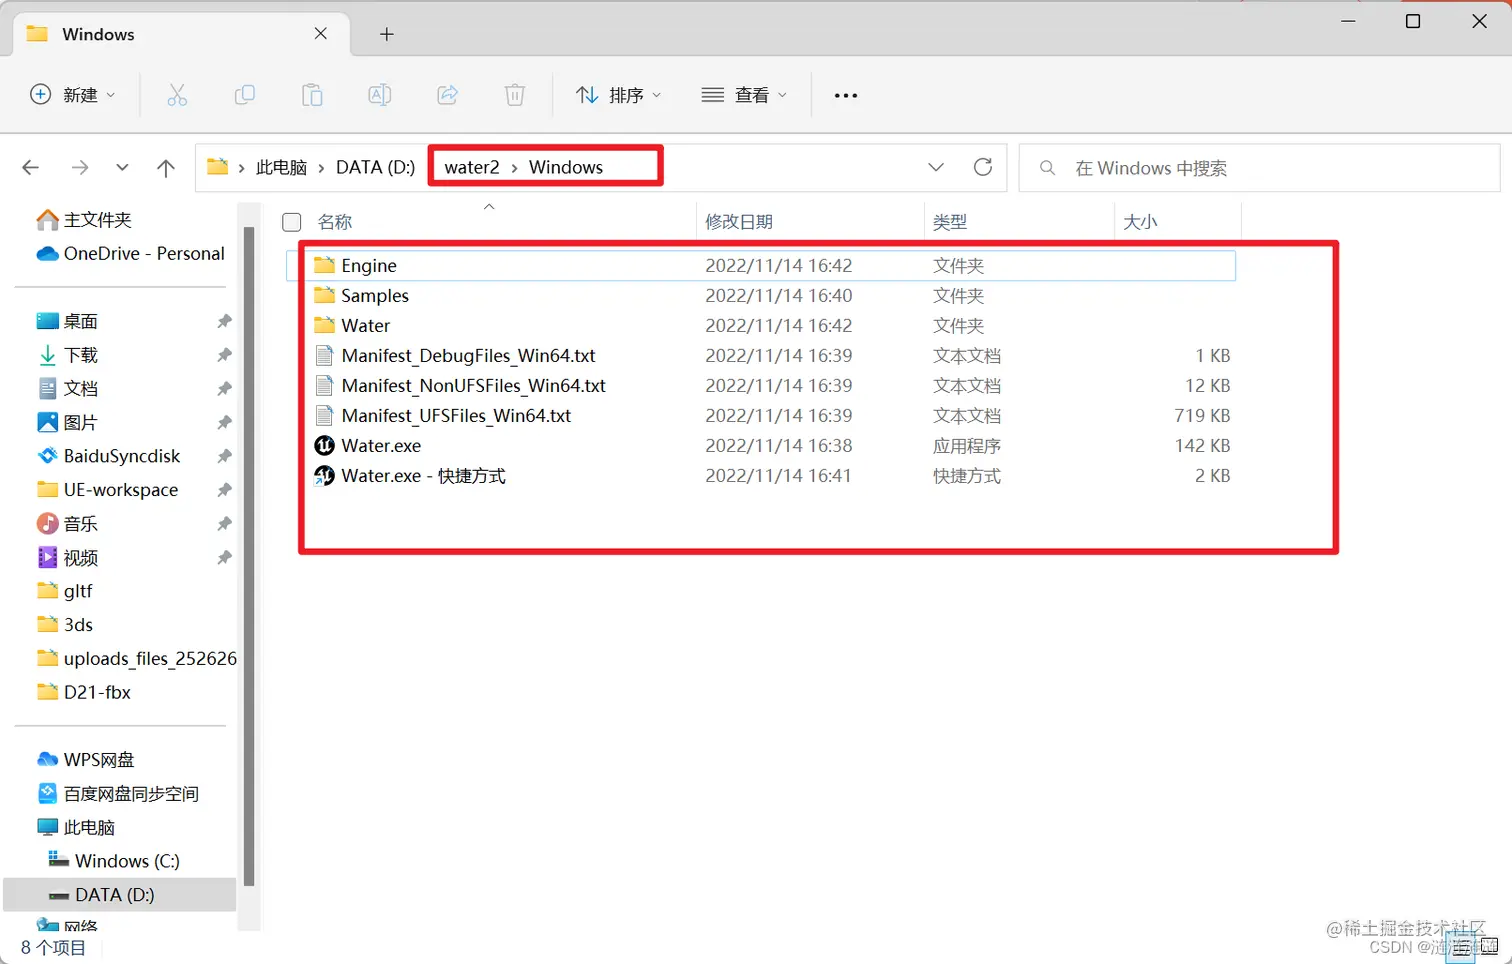Close the Windows tab

point(321,33)
